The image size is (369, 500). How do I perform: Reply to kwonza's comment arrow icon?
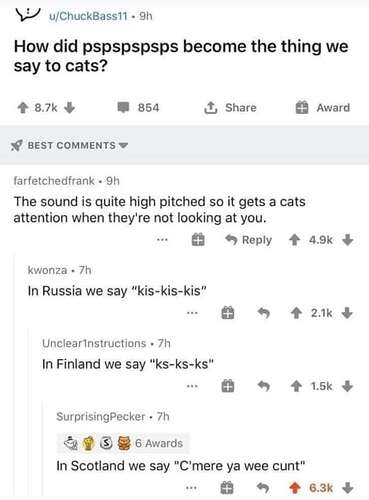coord(264,313)
